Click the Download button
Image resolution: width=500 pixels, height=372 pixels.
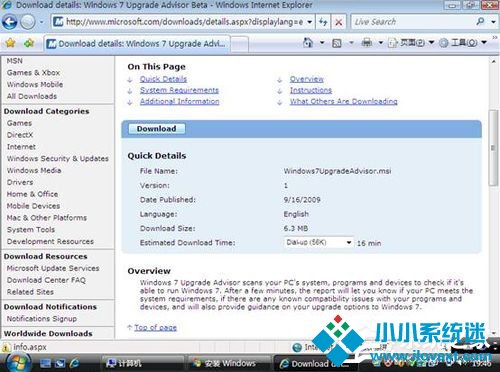tap(156, 129)
